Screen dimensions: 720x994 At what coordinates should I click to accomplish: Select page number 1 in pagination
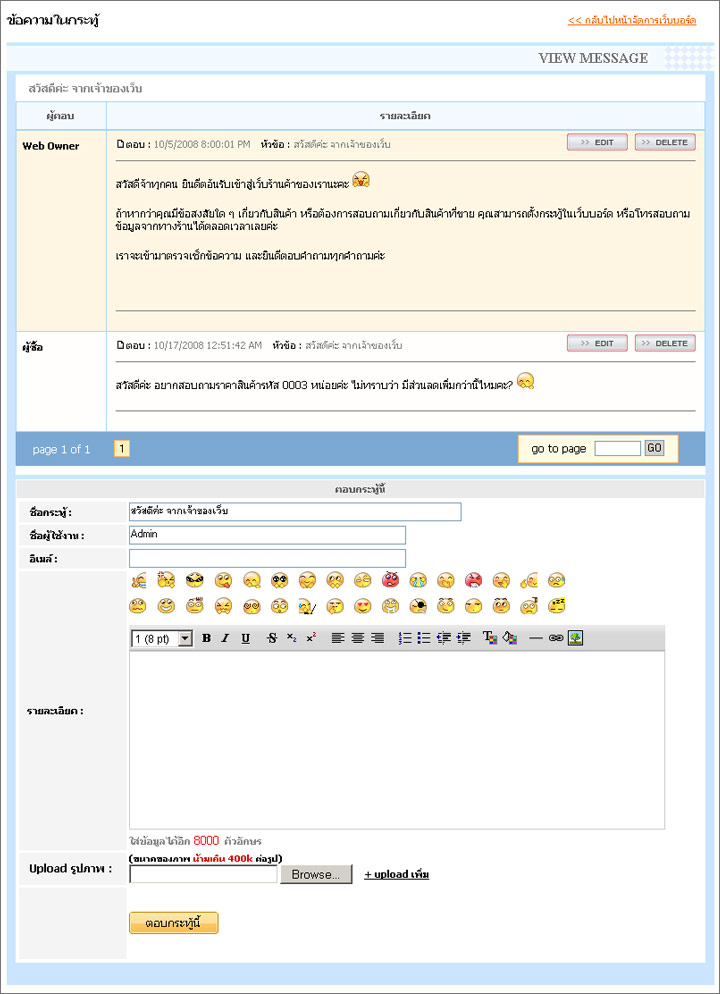point(122,449)
